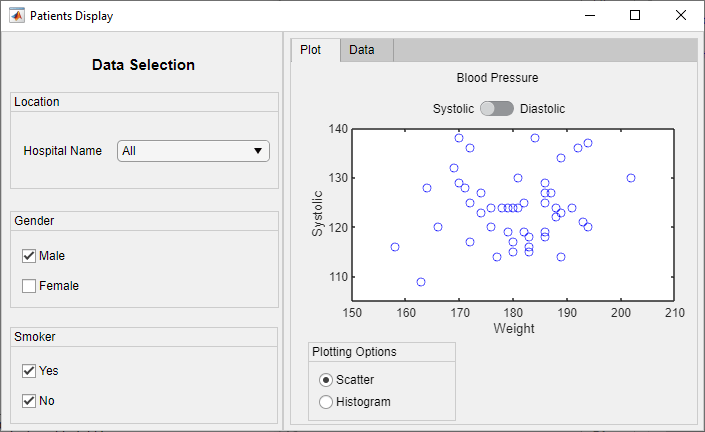Enable the Female gender checkbox
Viewport: 705px width, 432px height.
tap(29, 286)
